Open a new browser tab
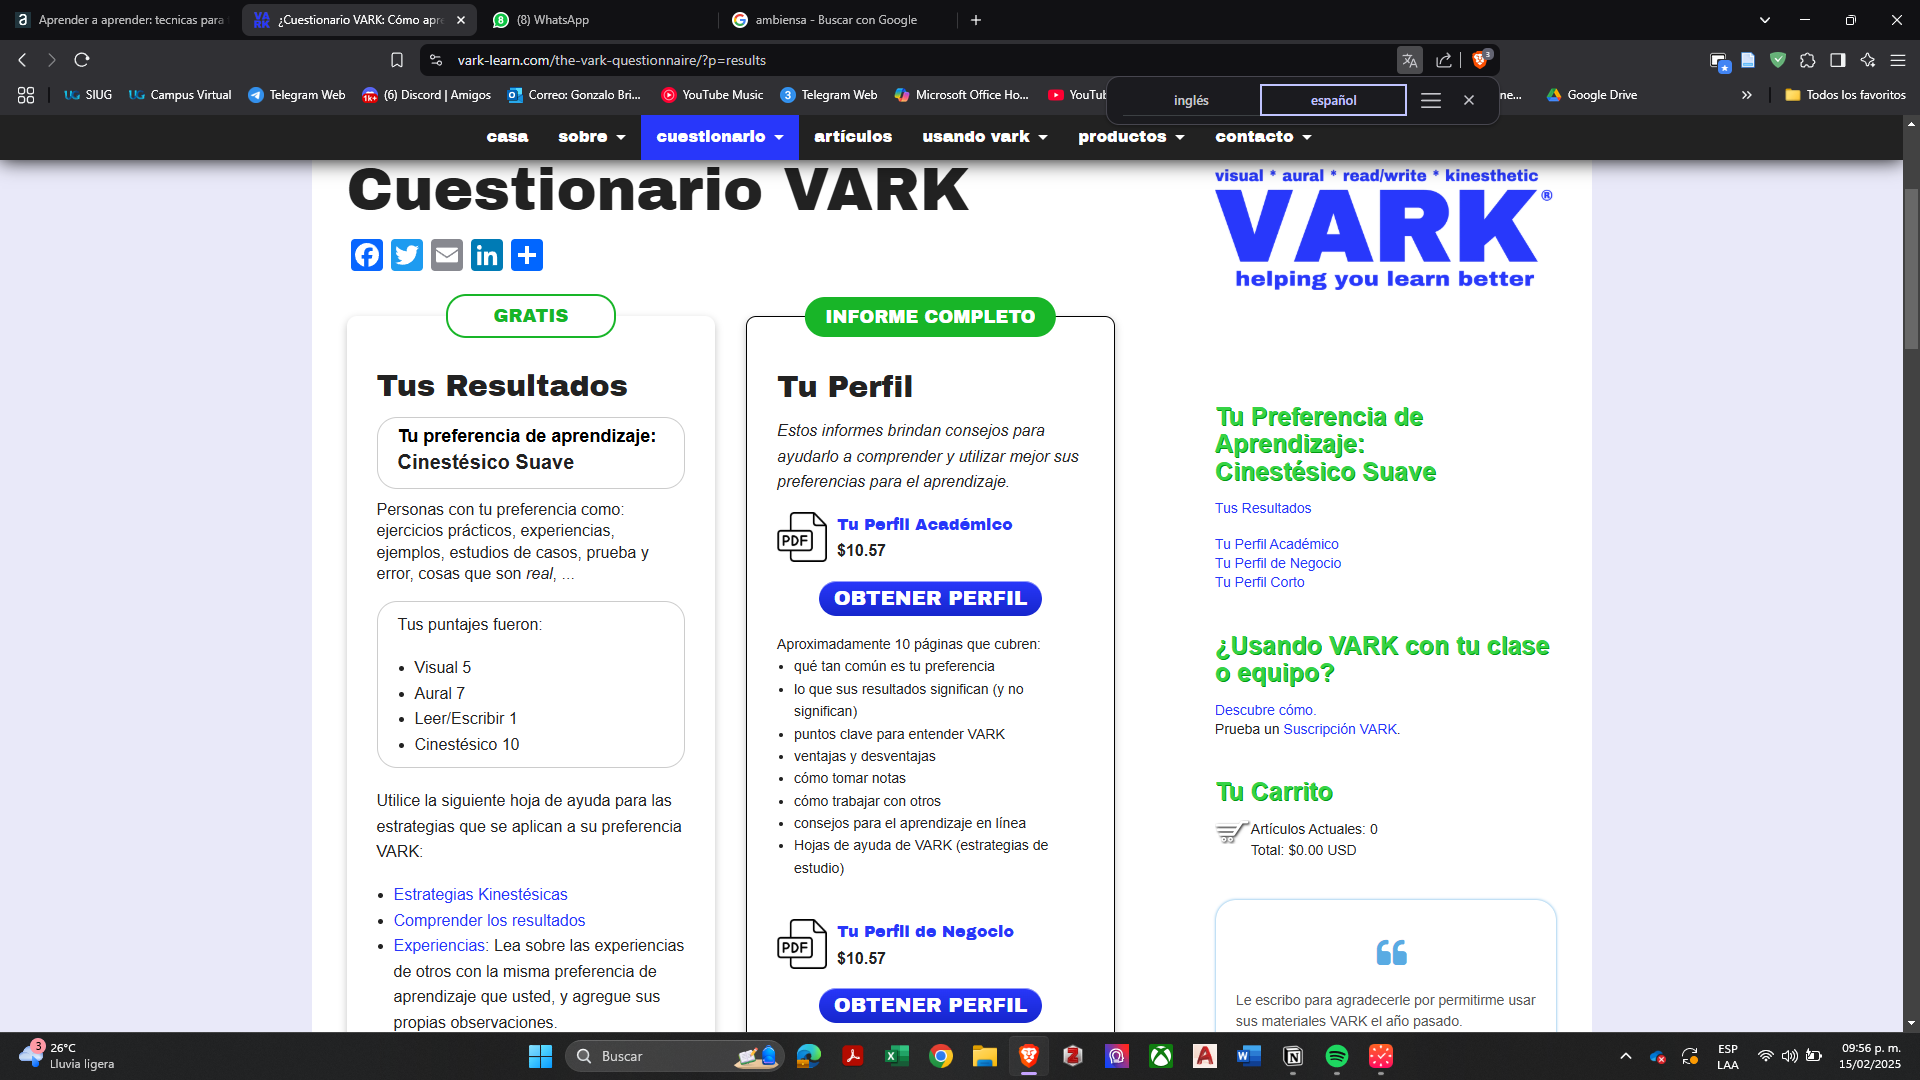Viewport: 1920px width, 1080px height. pos(976,20)
